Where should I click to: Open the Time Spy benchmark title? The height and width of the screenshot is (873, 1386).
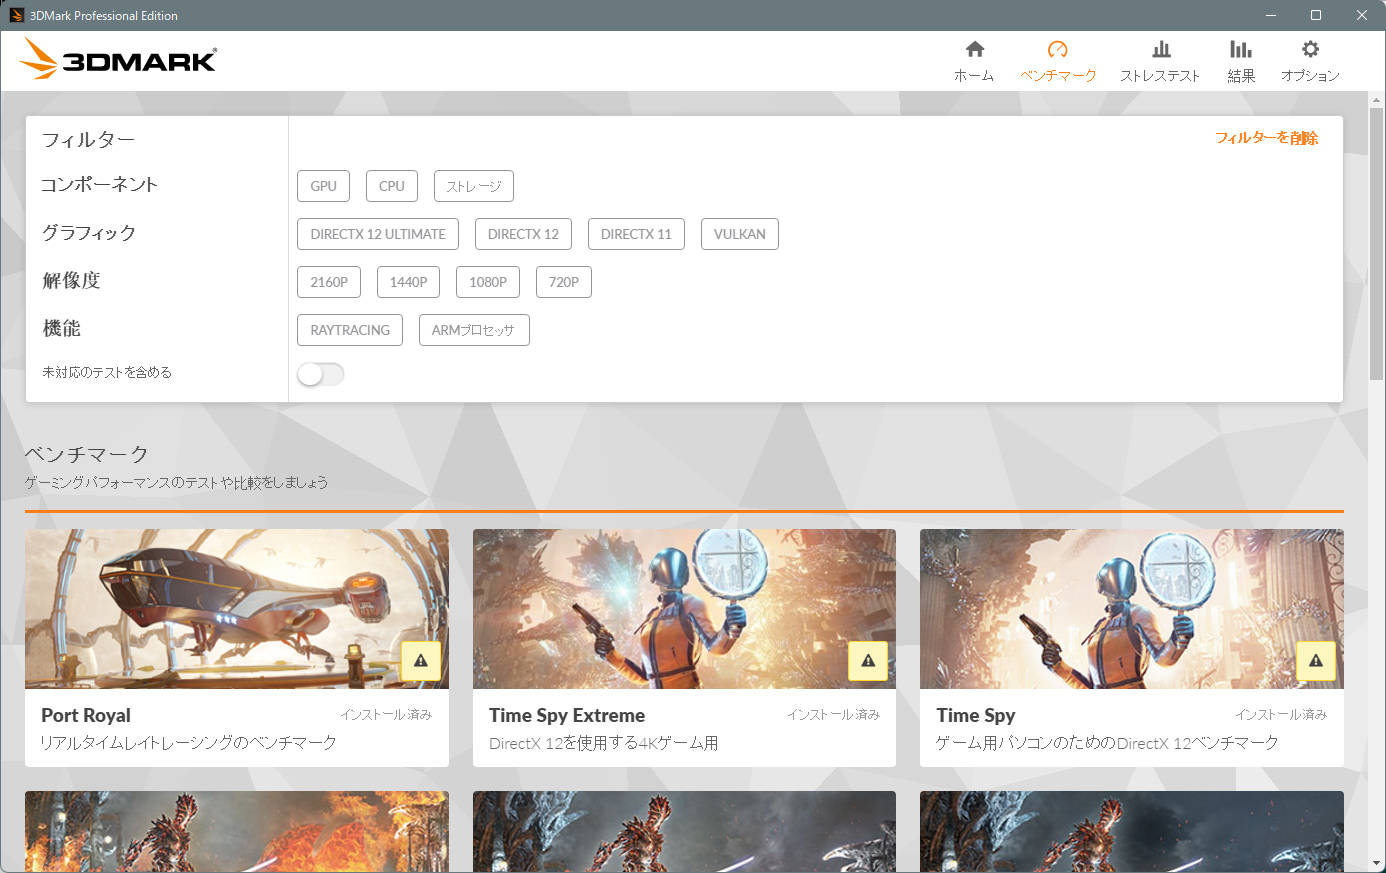click(x=976, y=715)
